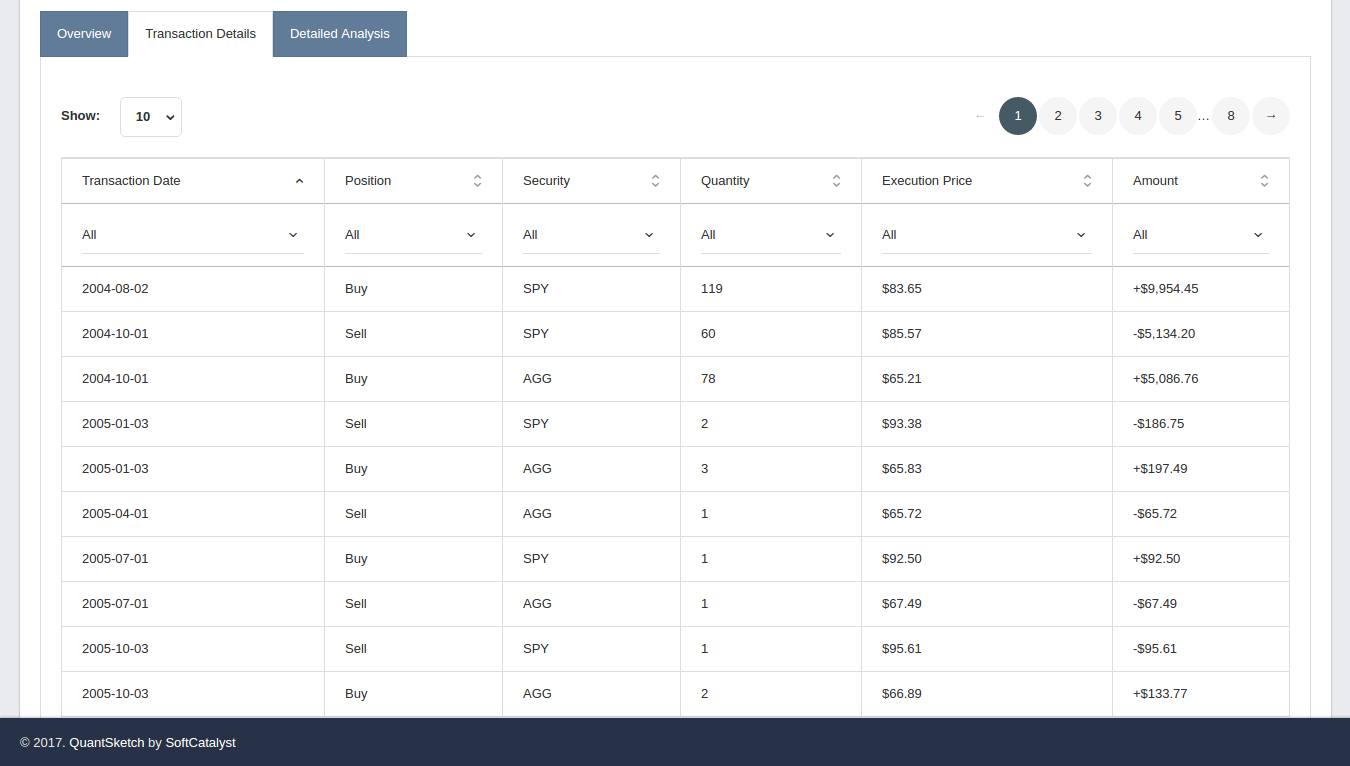Viewport: 1350px width, 766px height.
Task: Open Position filter dropdown
Action: pos(413,235)
